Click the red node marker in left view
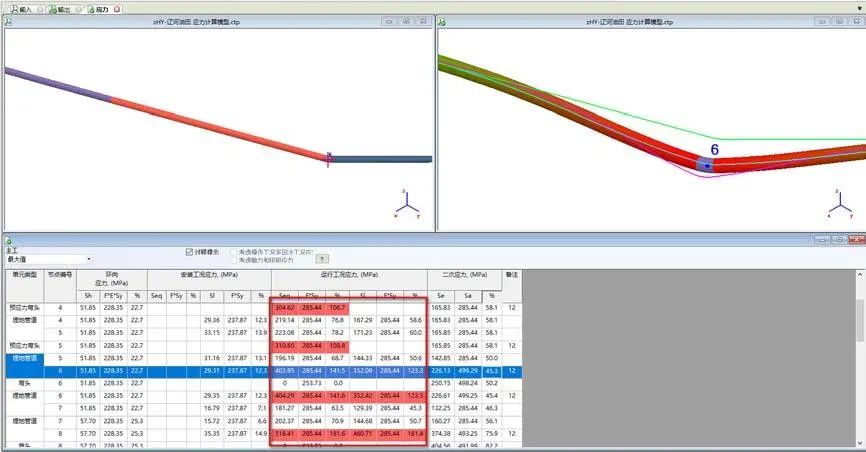The image size is (866, 452). [328, 155]
